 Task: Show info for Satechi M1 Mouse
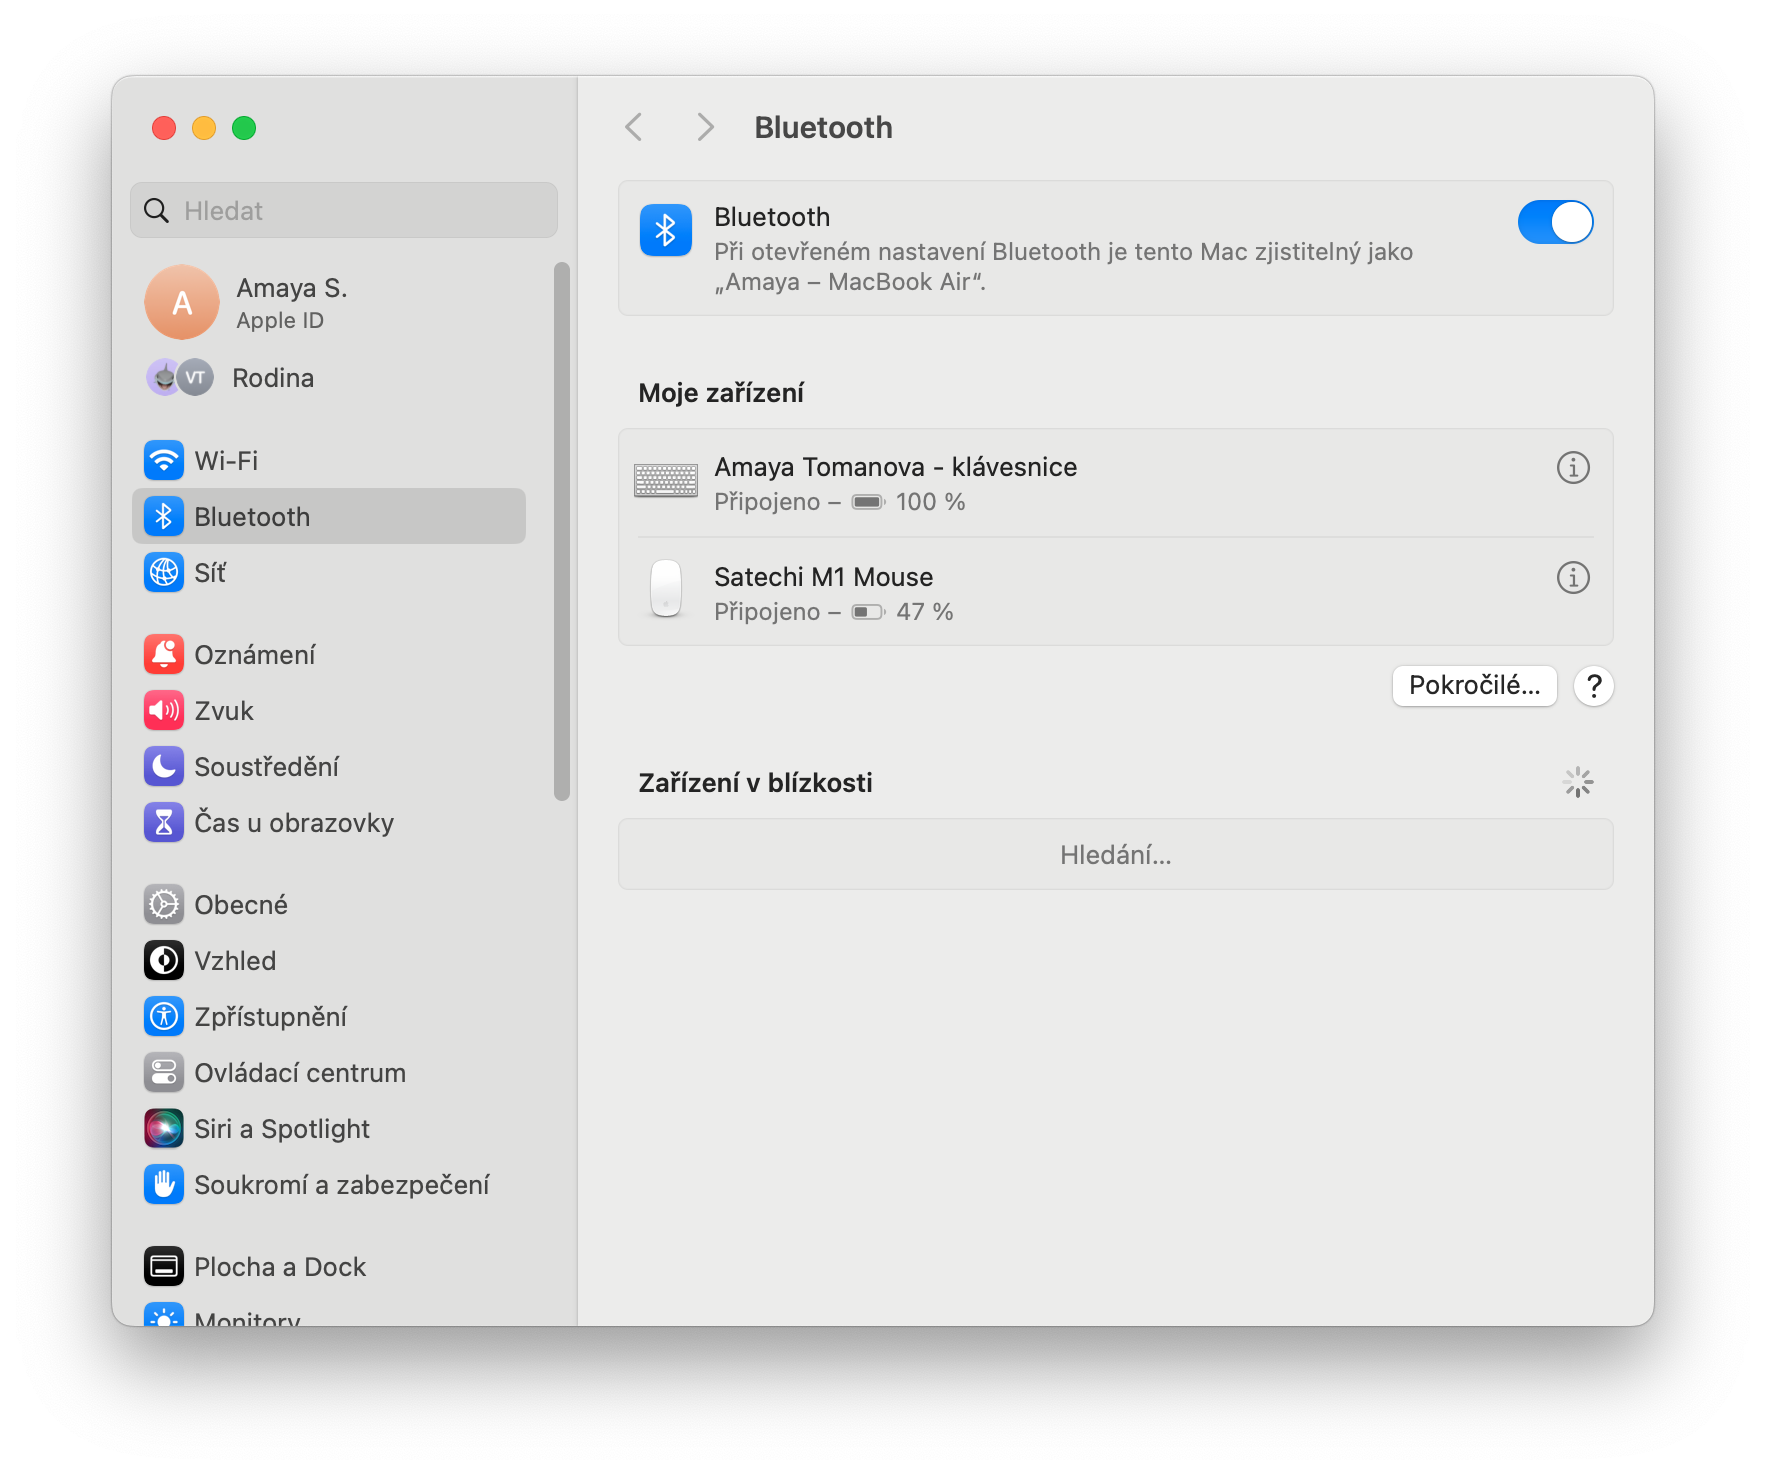1573,578
